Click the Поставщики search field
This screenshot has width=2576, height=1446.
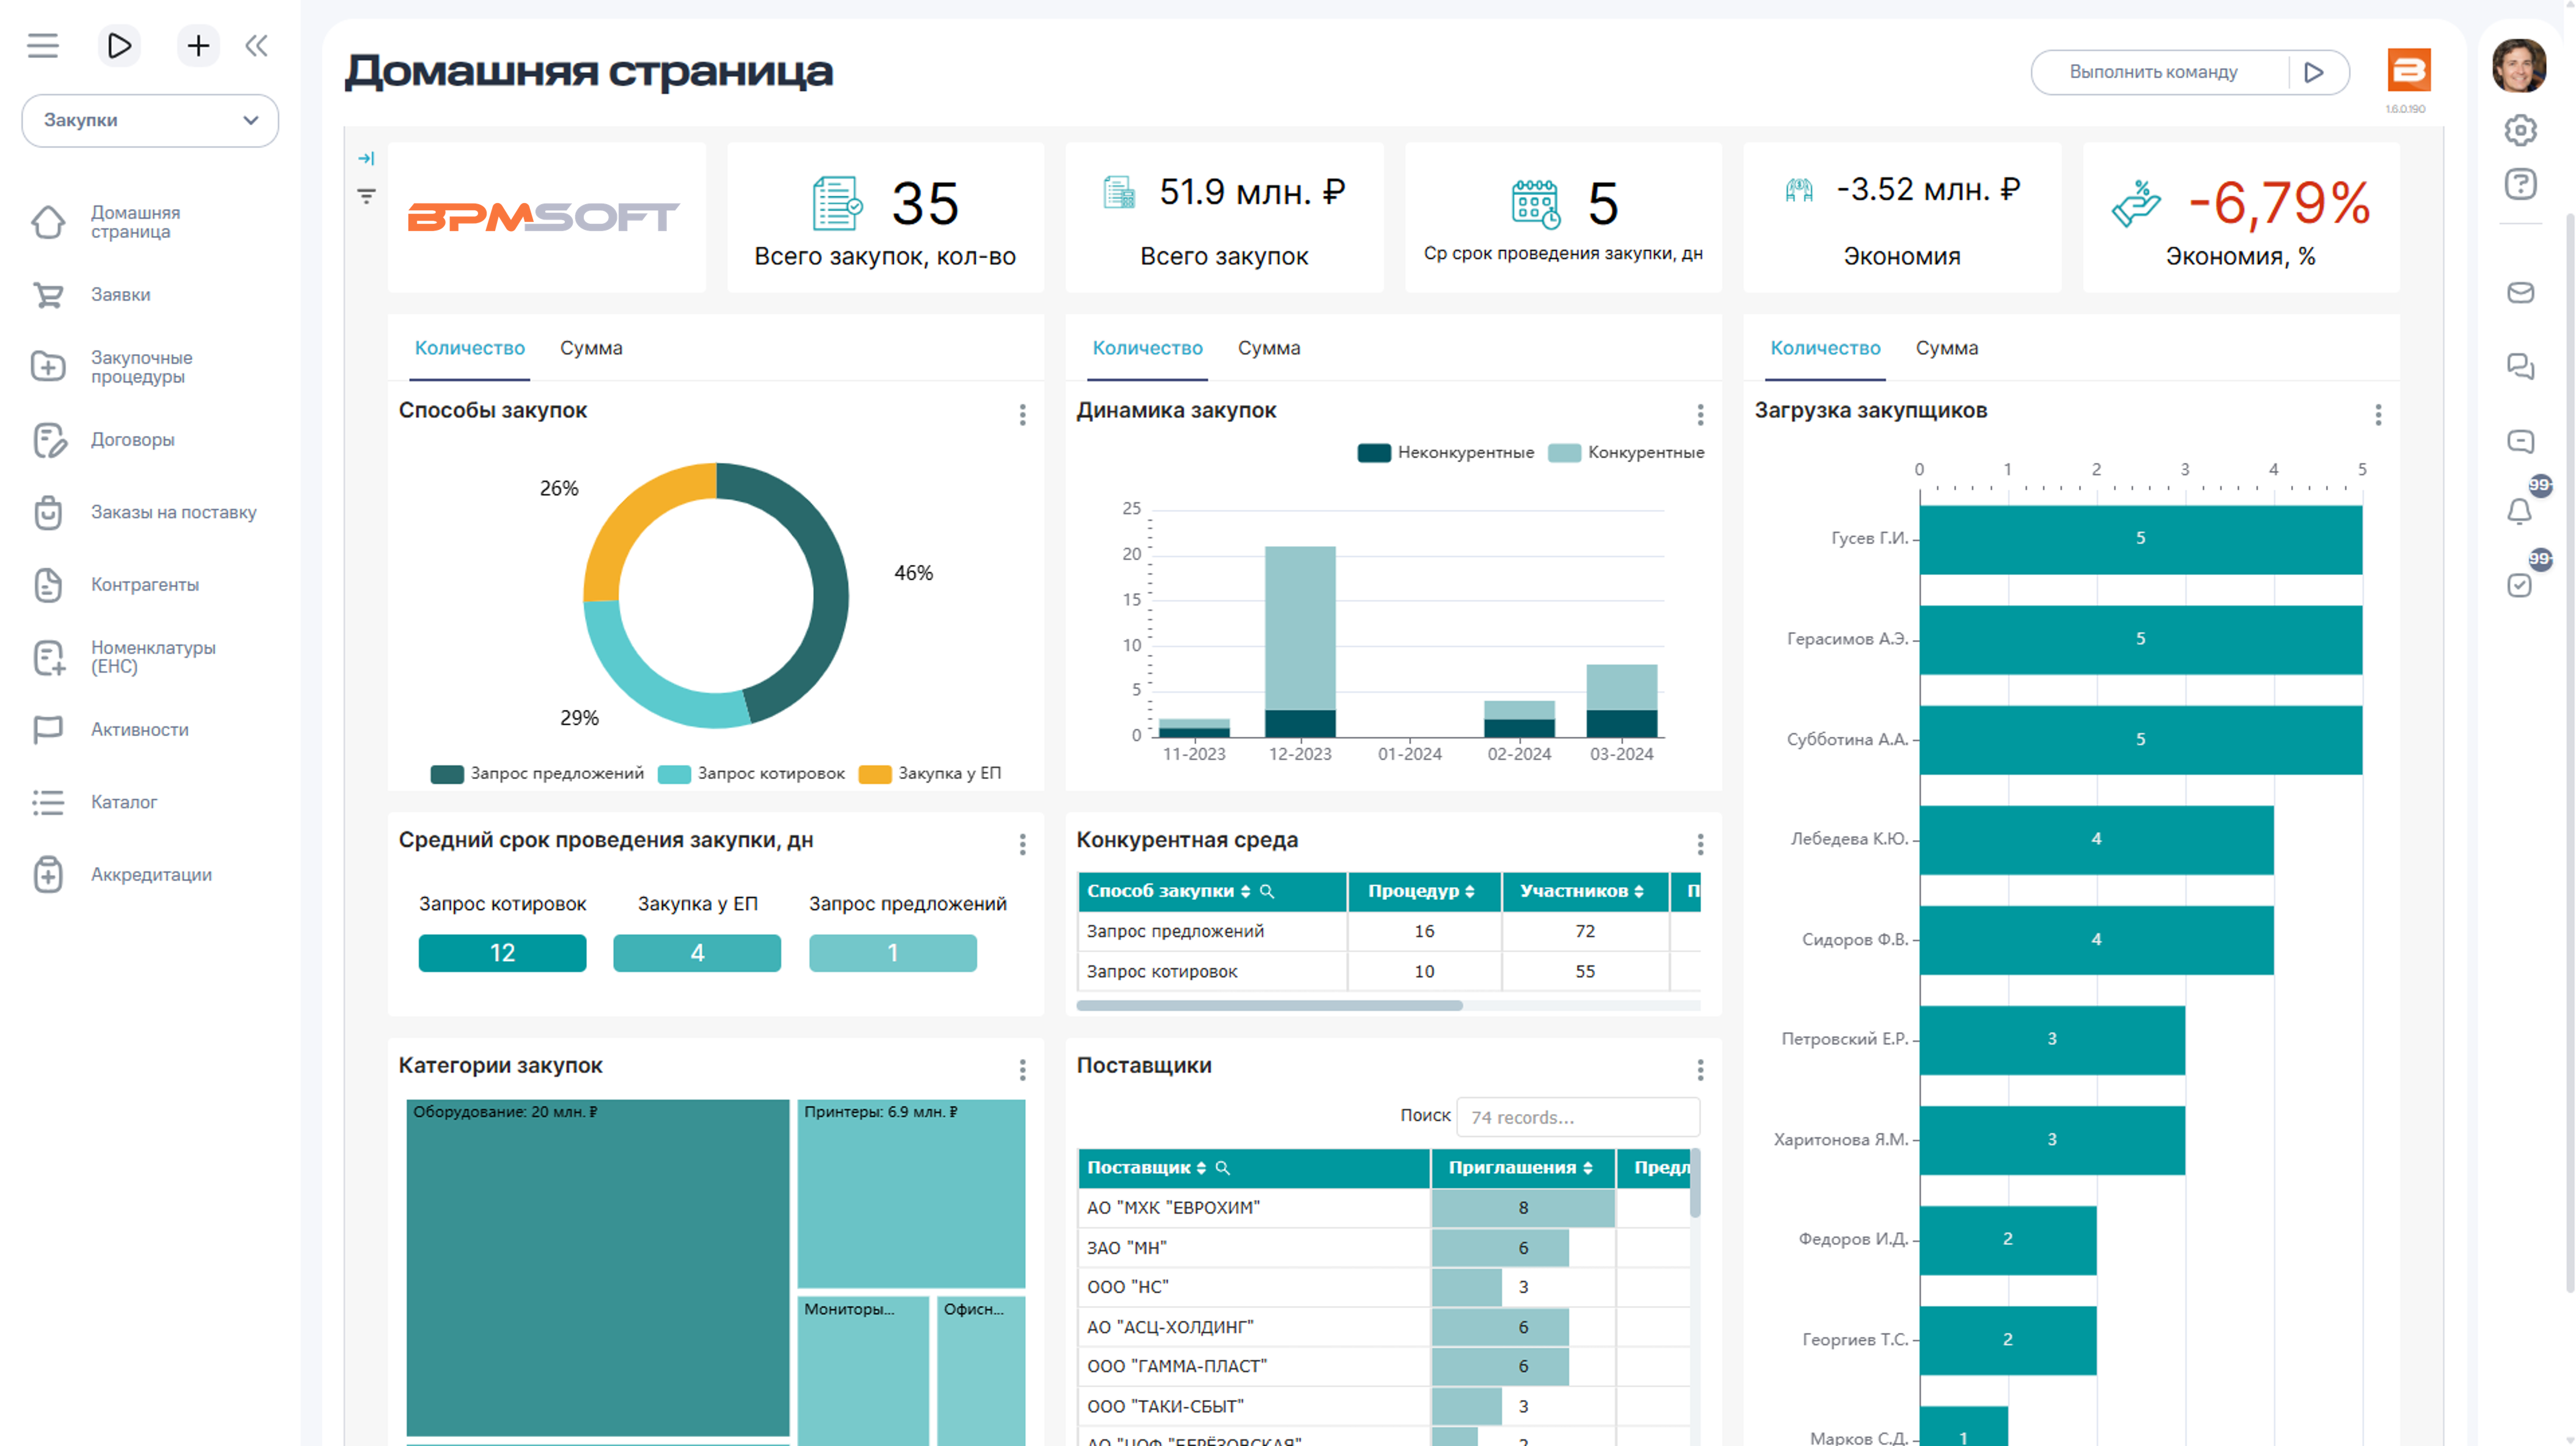pos(1578,1118)
